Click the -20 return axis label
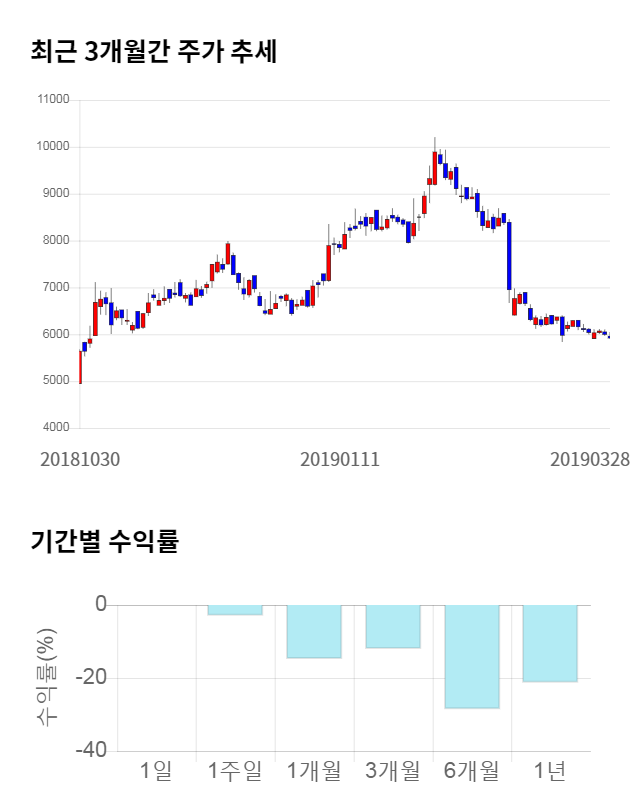Screen dimensions: 640x810 [x=93, y=678]
